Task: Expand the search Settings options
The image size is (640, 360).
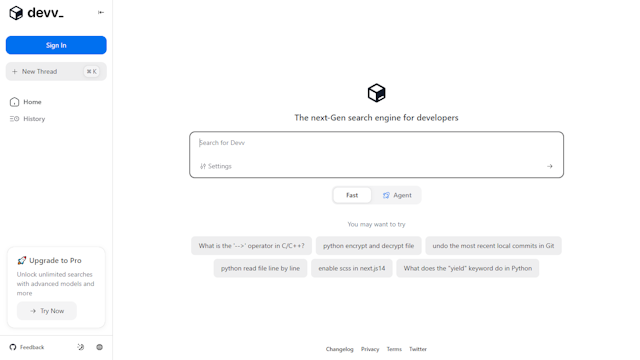Action: pyautogui.click(x=216, y=166)
